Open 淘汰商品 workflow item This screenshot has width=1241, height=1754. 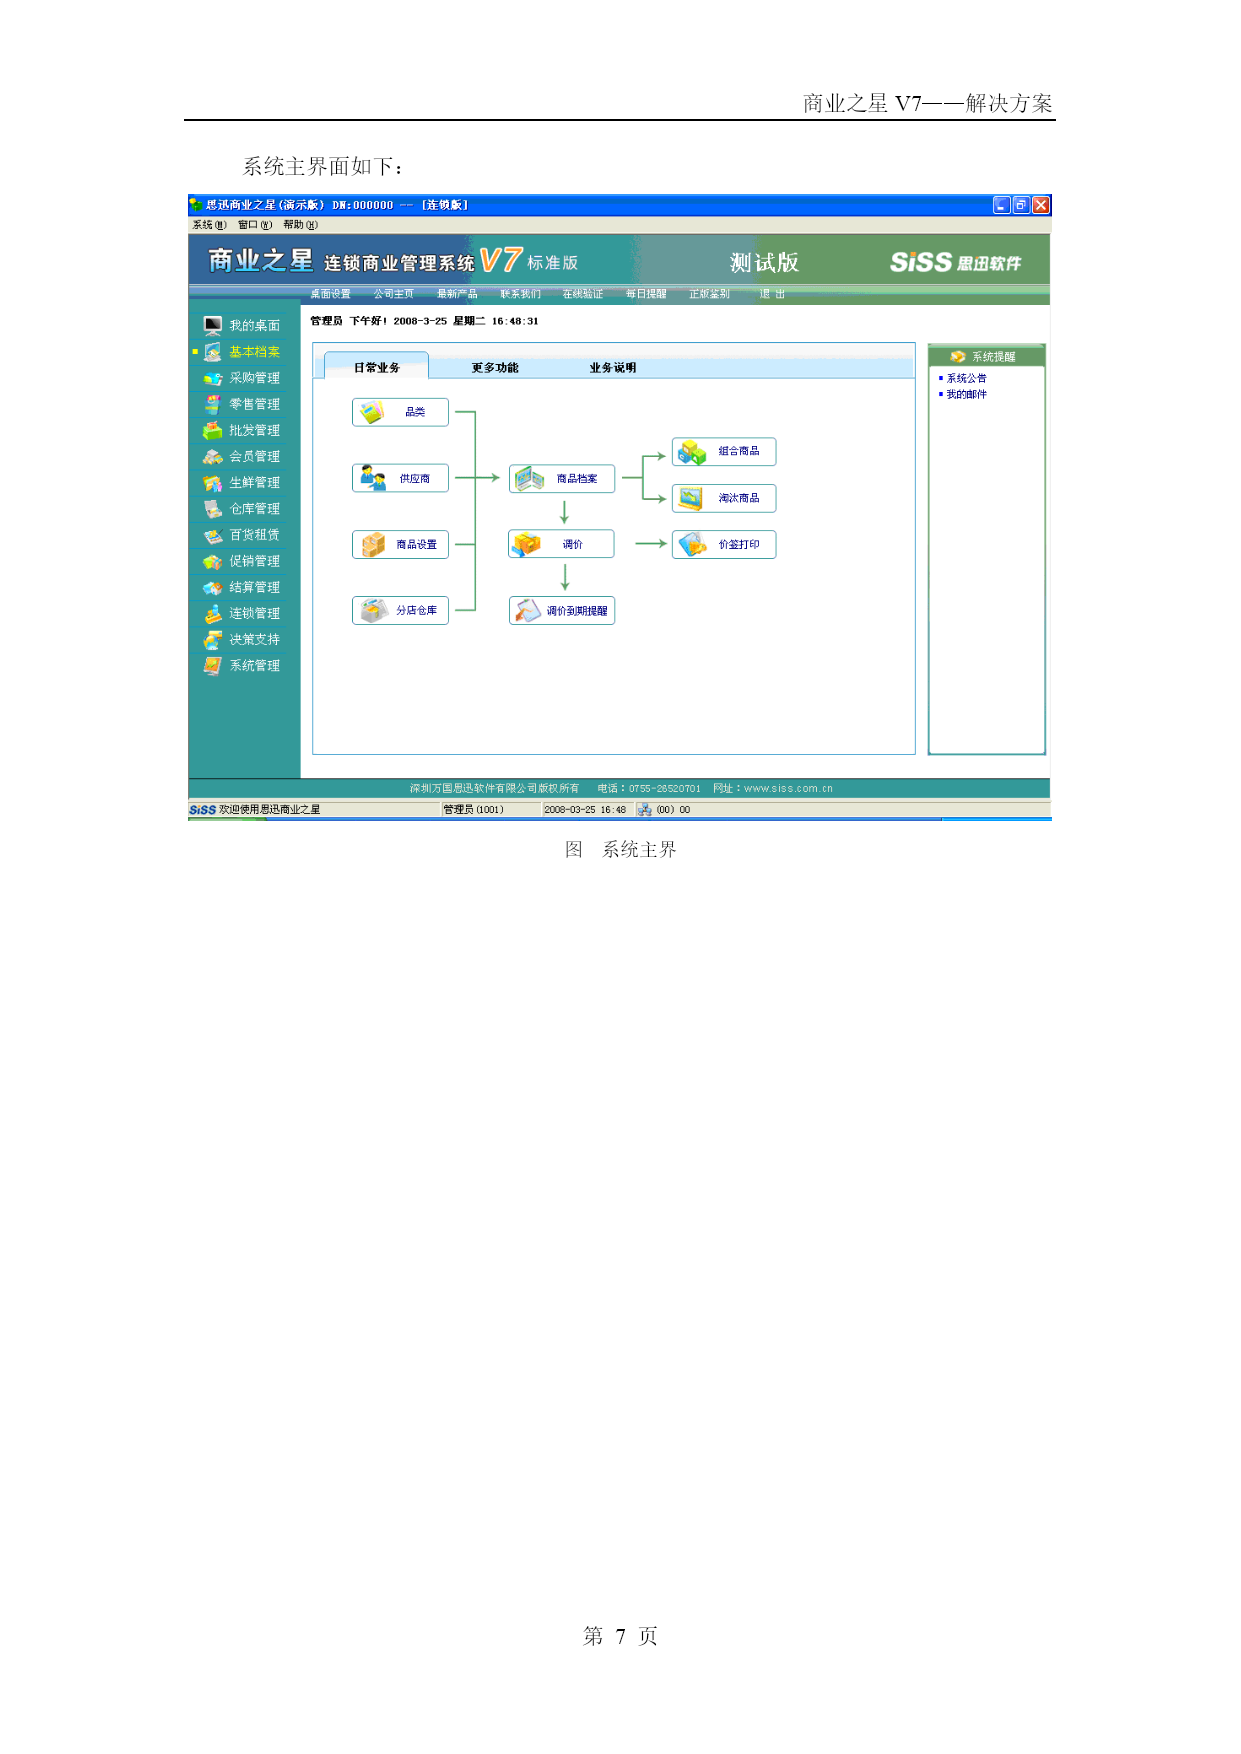click(x=724, y=498)
